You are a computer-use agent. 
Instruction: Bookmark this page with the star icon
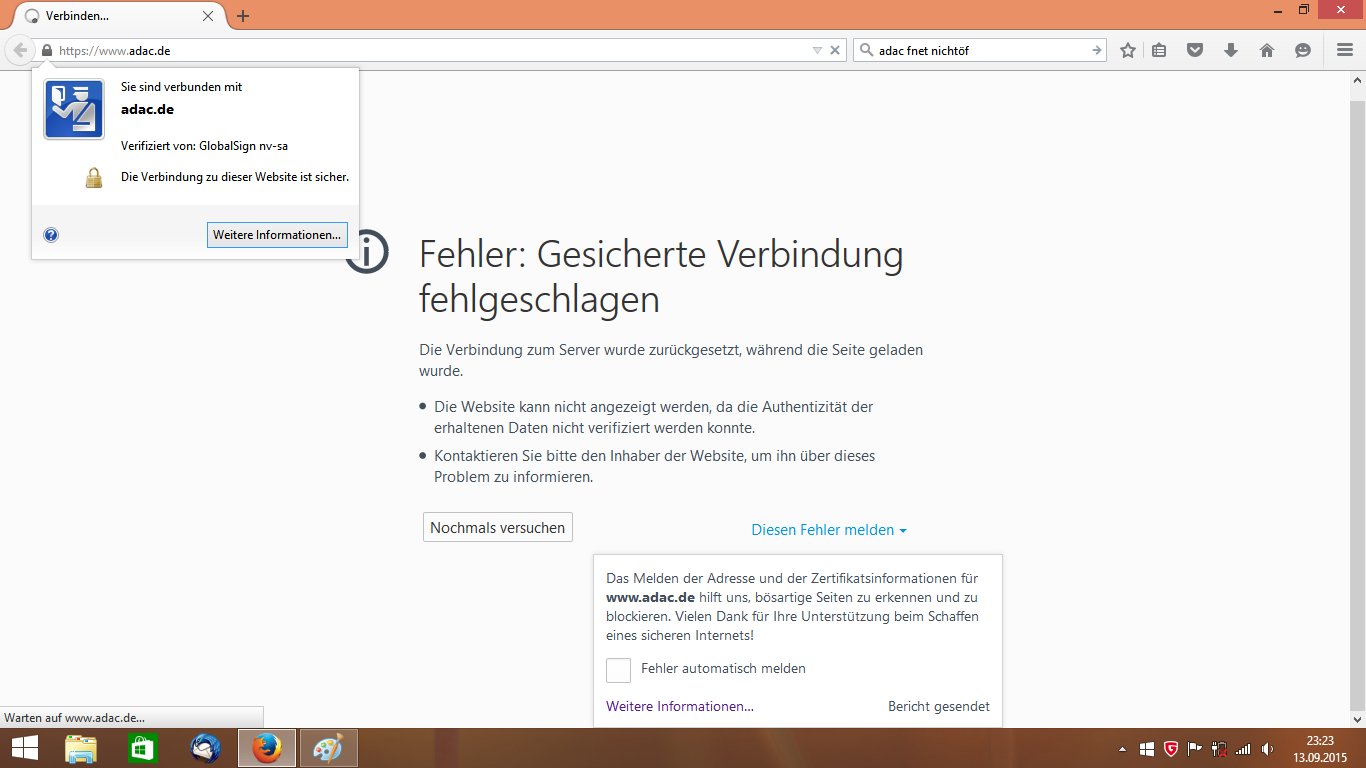tap(1128, 50)
